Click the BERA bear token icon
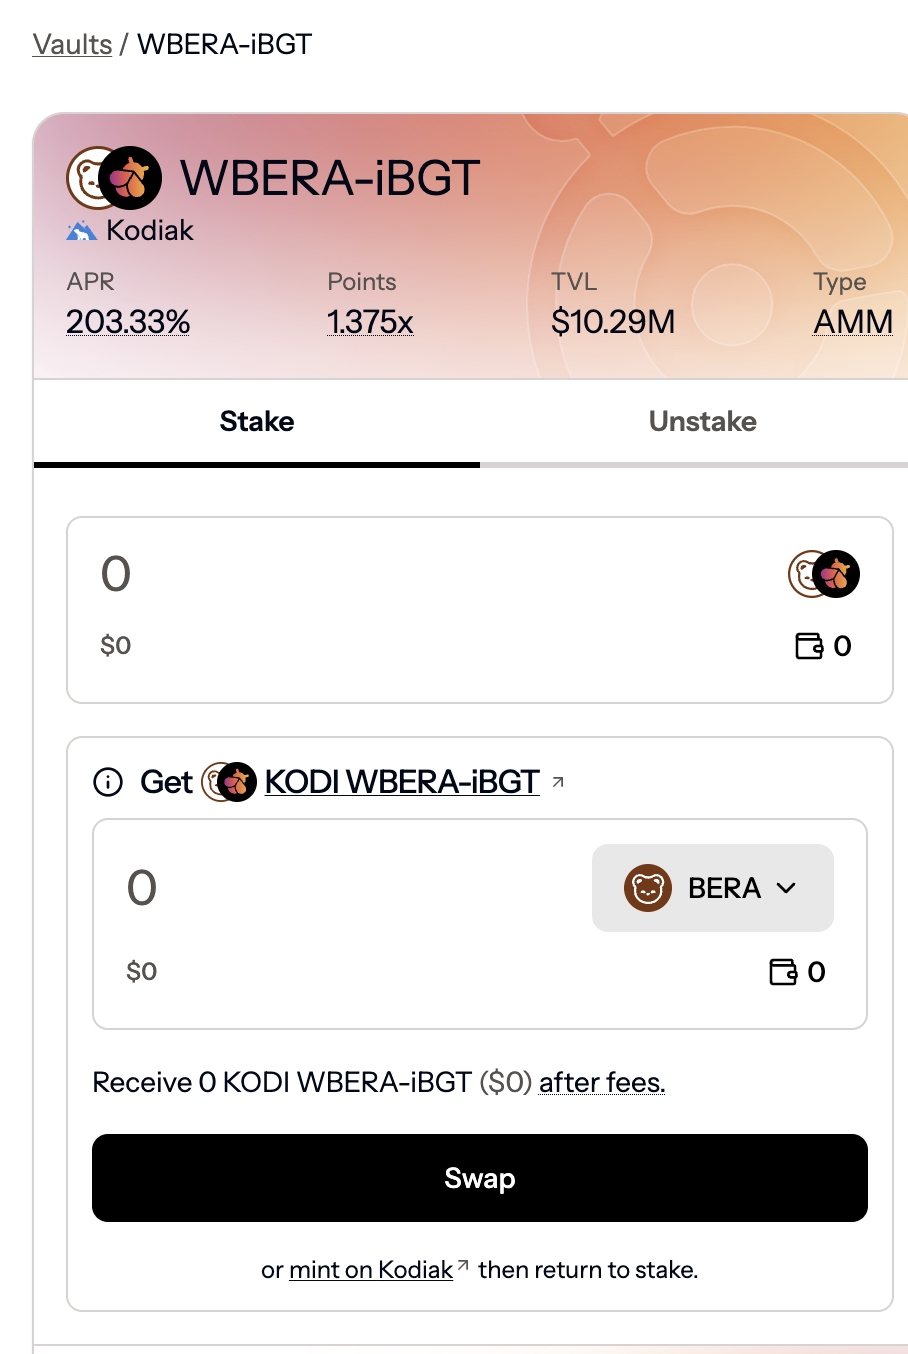This screenshot has width=908, height=1354. click(x=647, y=888)
